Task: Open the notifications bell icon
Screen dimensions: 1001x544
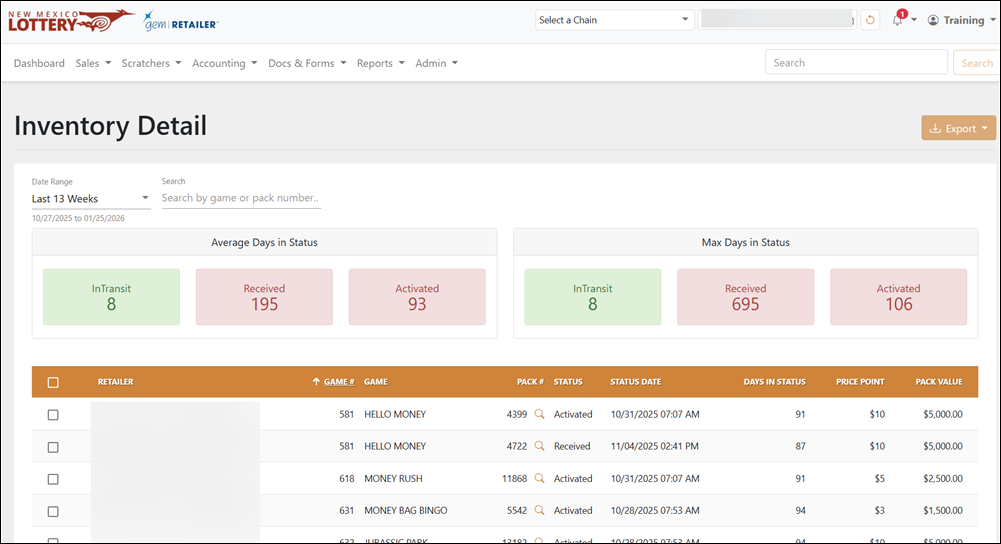Action: coord(898,20)
